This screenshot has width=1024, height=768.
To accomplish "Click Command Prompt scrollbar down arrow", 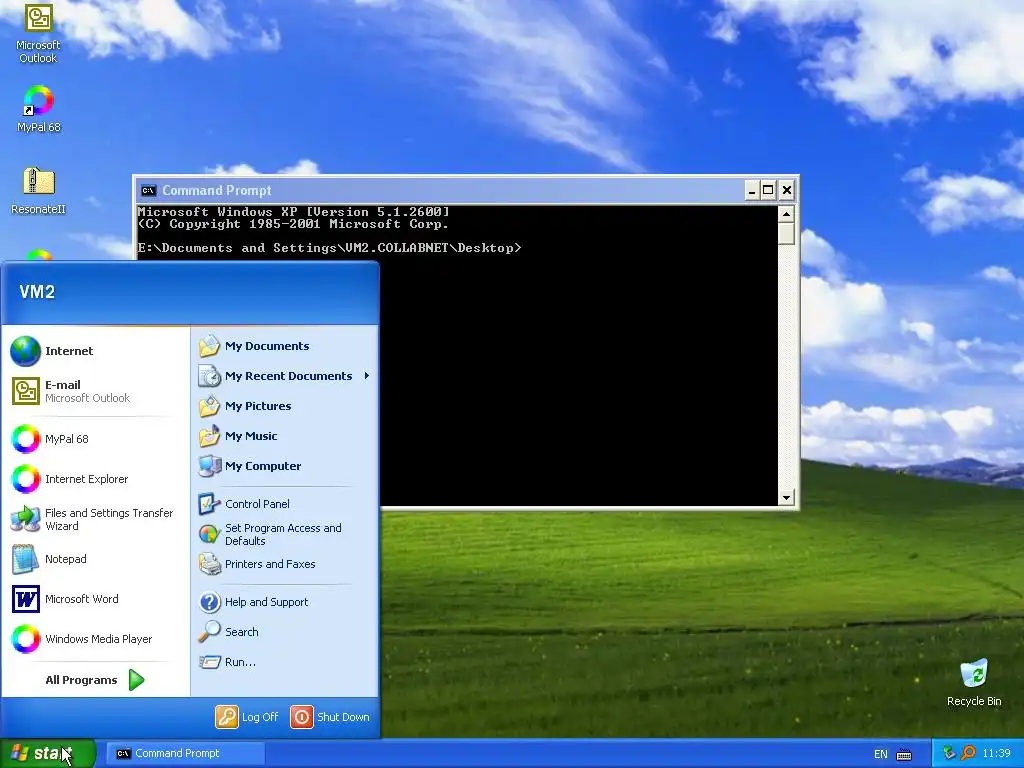I will (x=786, y=498).
